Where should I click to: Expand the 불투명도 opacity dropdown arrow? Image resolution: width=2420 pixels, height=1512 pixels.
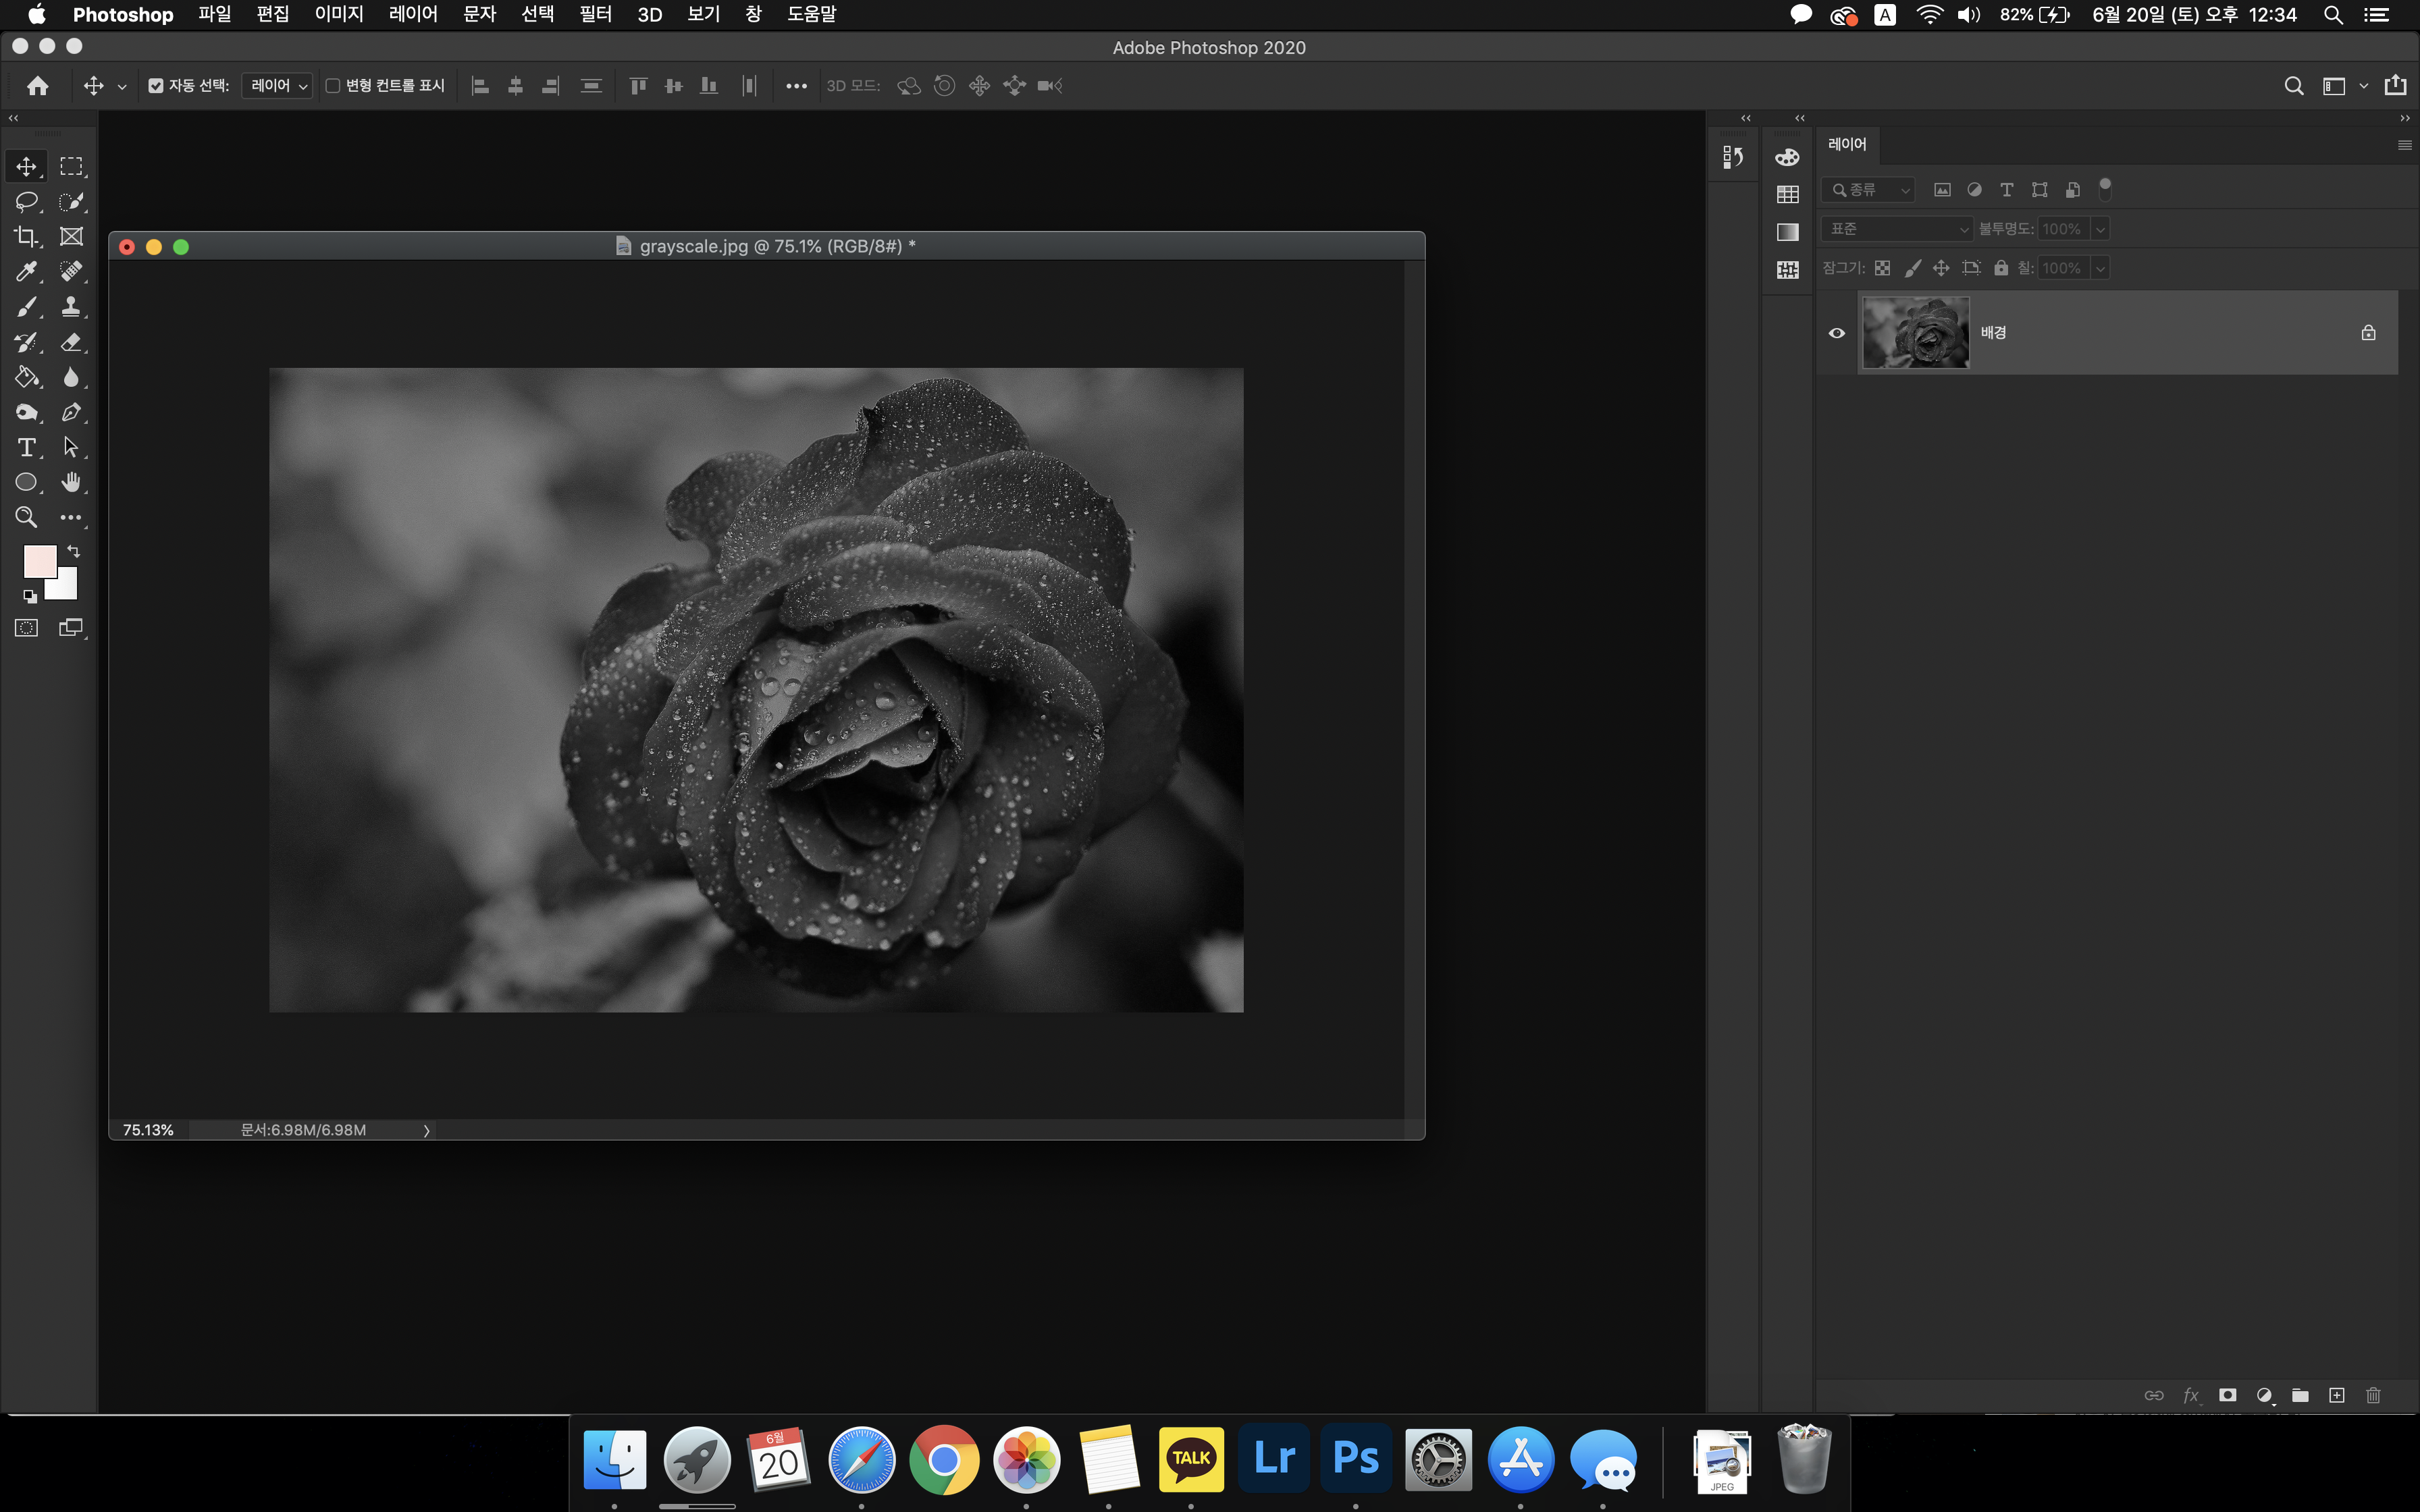[x=2101, y=229]
